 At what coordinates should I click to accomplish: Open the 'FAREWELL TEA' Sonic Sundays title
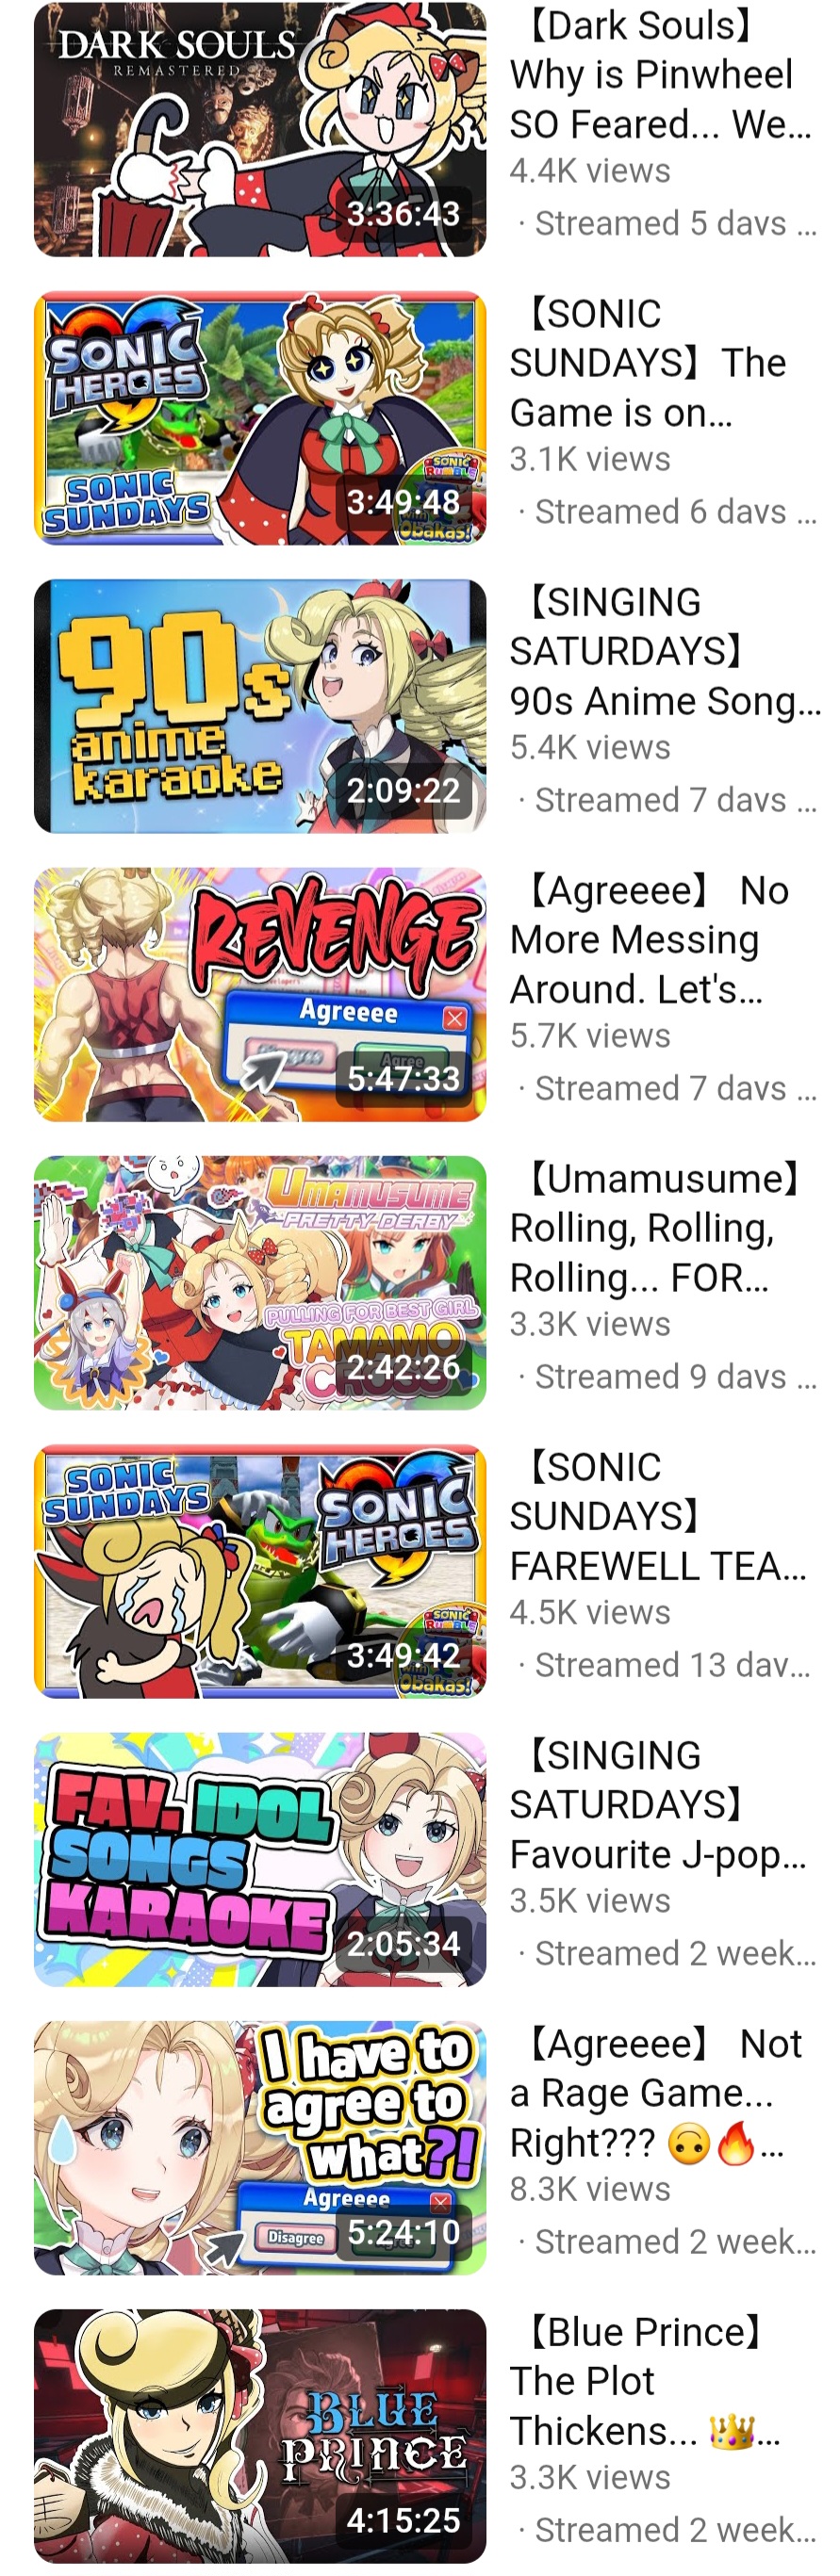(x=658, y=1516)
